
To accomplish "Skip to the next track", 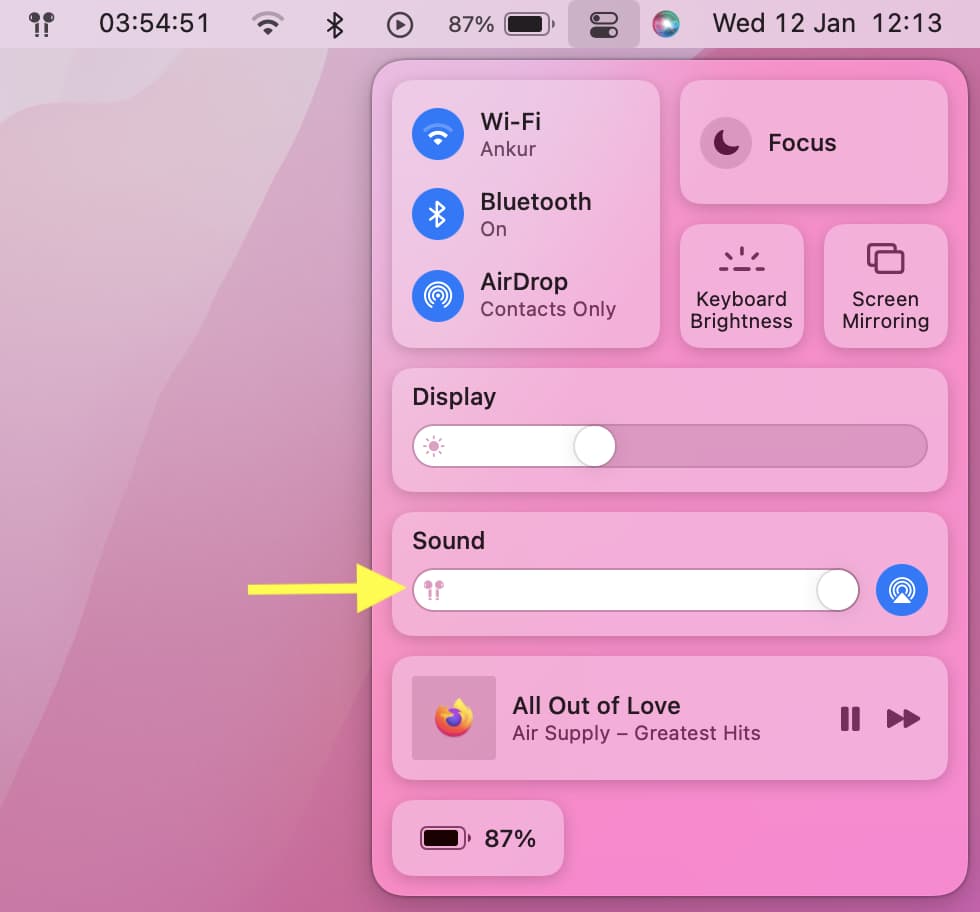I will [x=903, y=718].
